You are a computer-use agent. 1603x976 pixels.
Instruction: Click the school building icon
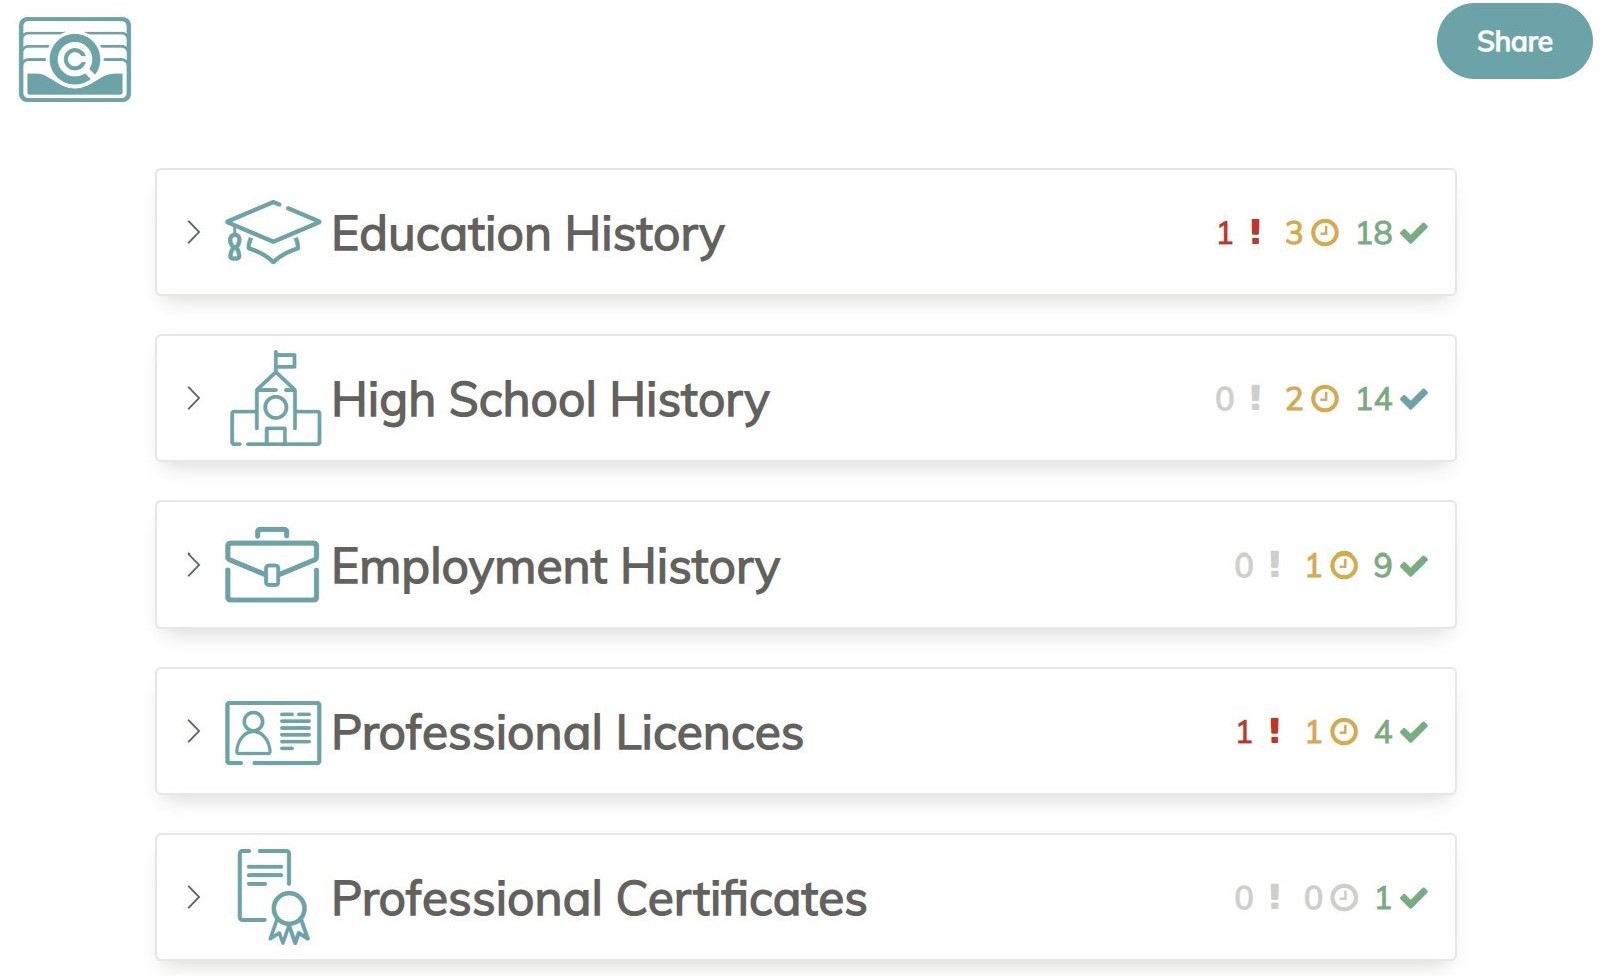coord(275,399)
